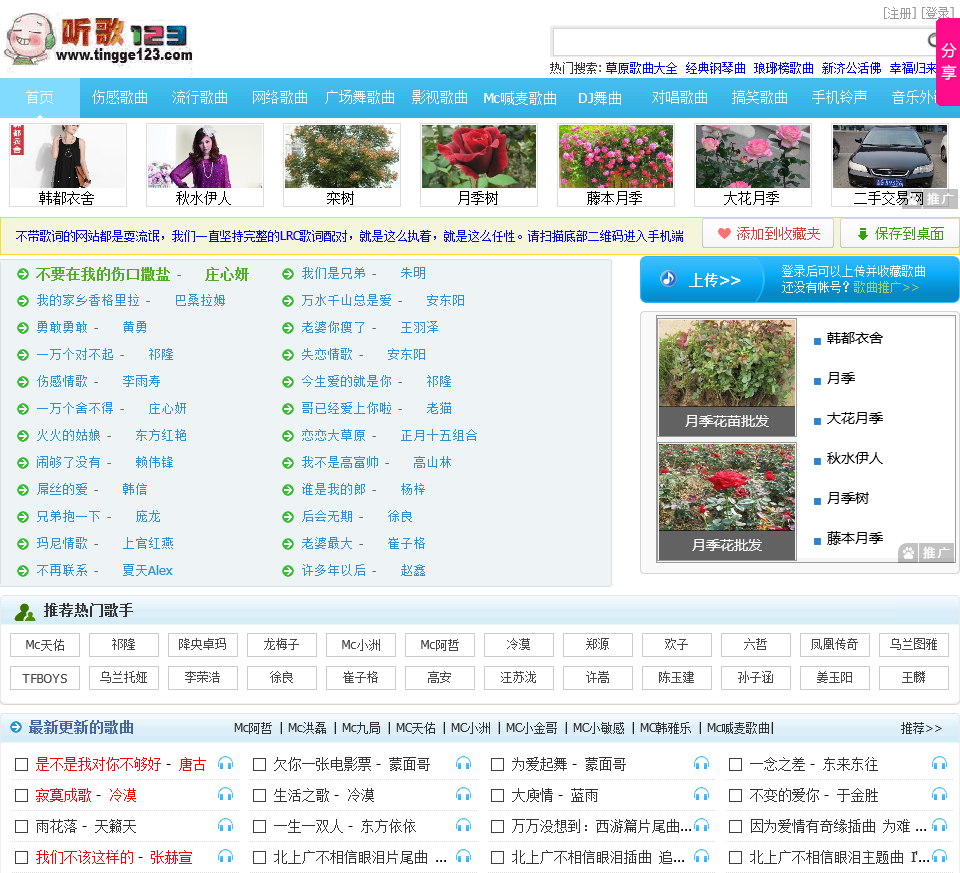The width and height of the screenshot is (960, 873).
Task: Check the box for 生活之歌
Action: pyautogui.click(x=260, y=795)
